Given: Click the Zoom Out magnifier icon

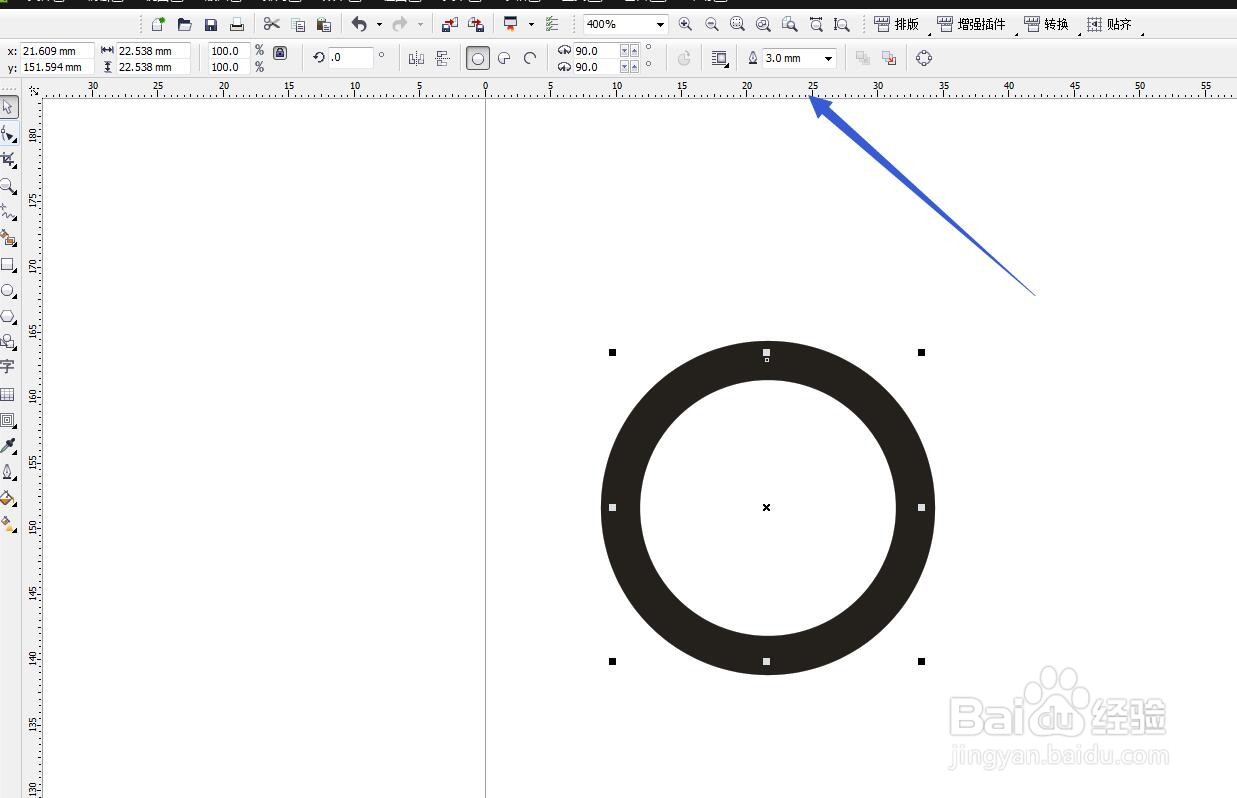Looking at the screenshot, I should tap(711, 24).
